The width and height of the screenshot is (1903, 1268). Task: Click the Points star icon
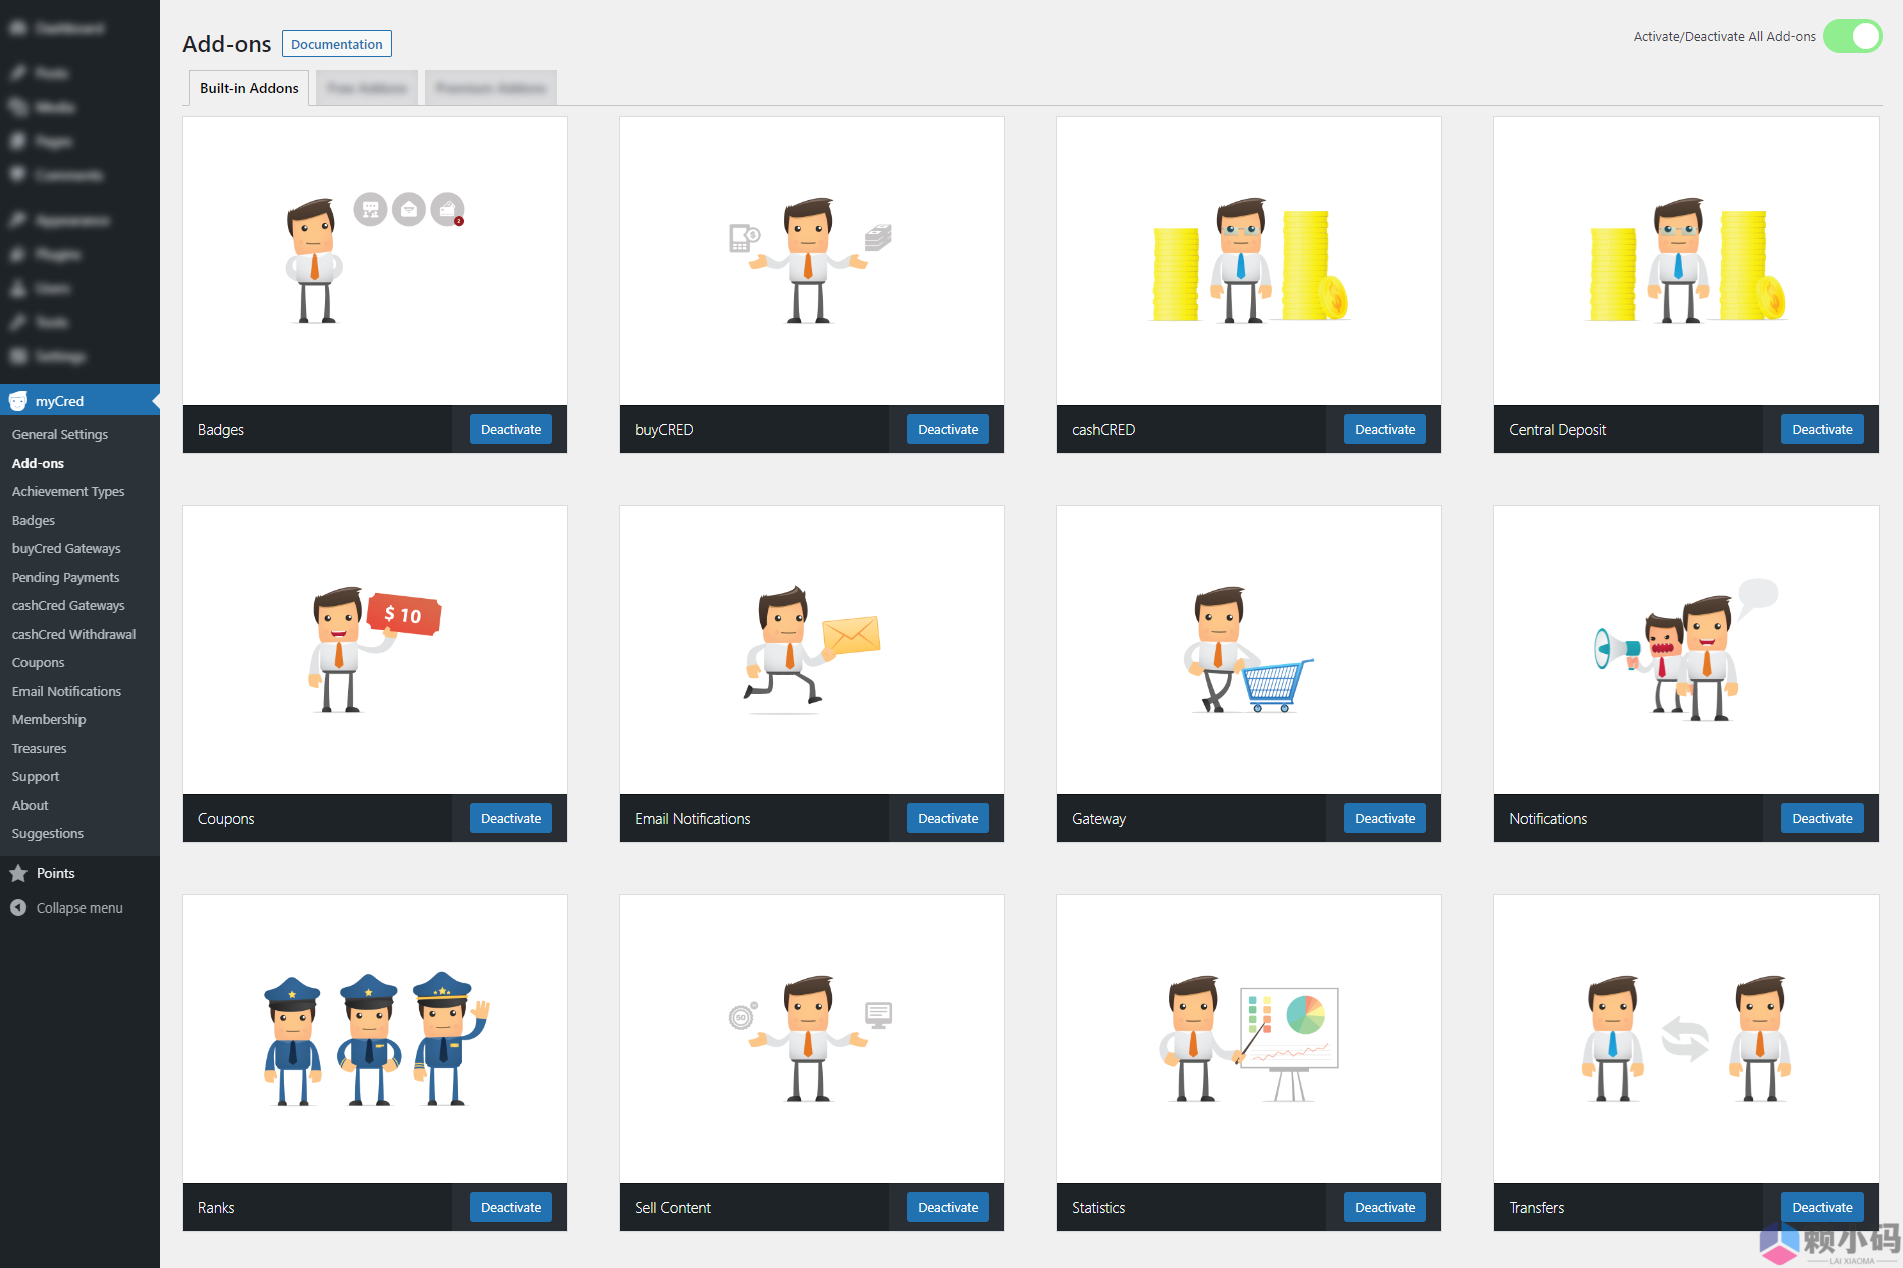18,873
